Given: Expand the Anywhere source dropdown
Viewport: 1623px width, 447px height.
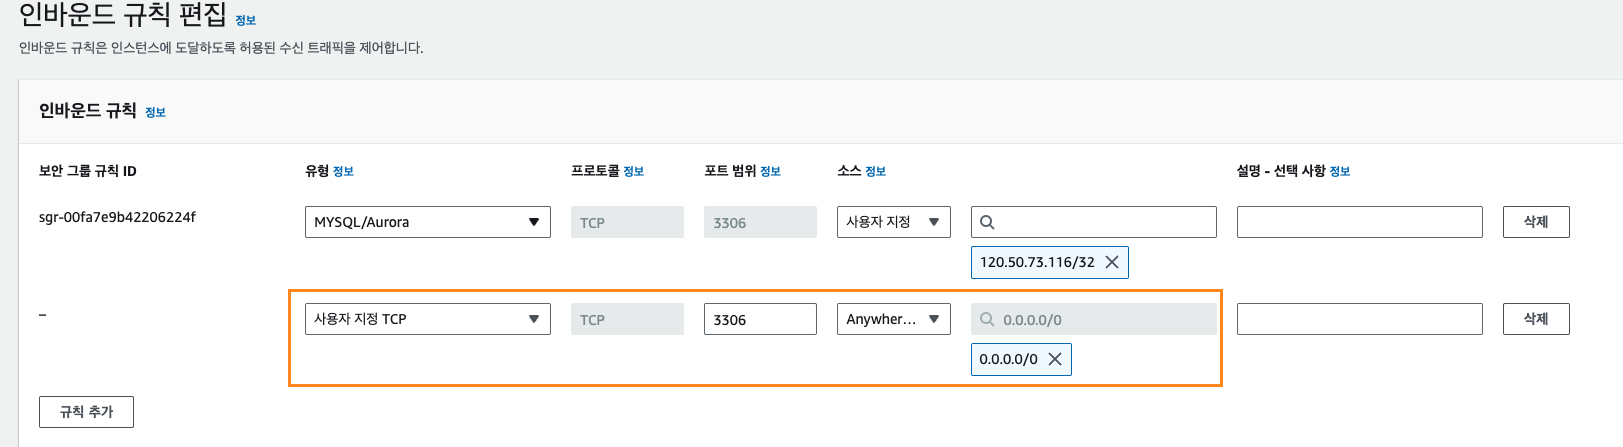Looking at the screenshot, I should [894, 319].
